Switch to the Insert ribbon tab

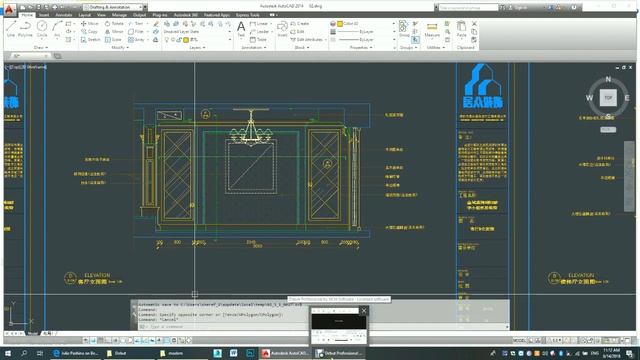pyautogui.click(x=44, y=15)
